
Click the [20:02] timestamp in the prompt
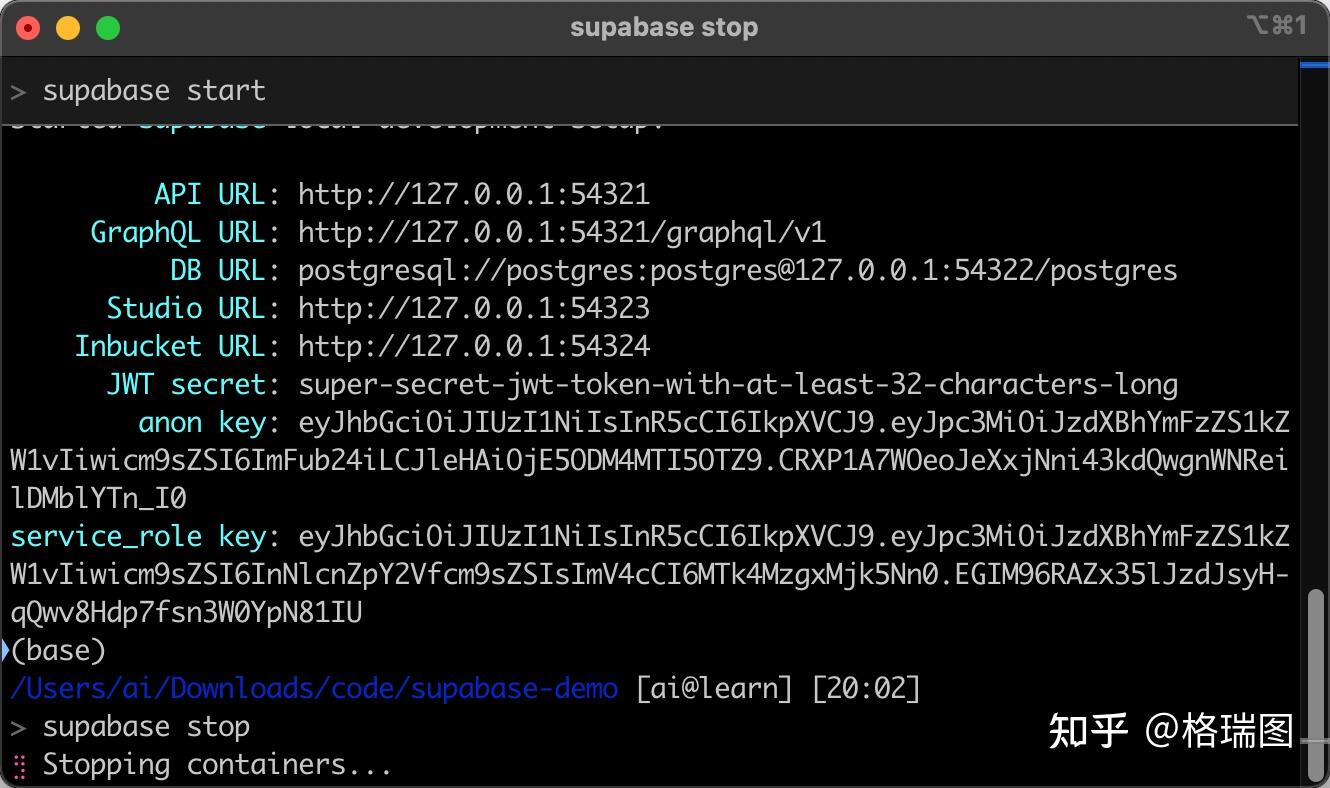[x=866, y=688]
